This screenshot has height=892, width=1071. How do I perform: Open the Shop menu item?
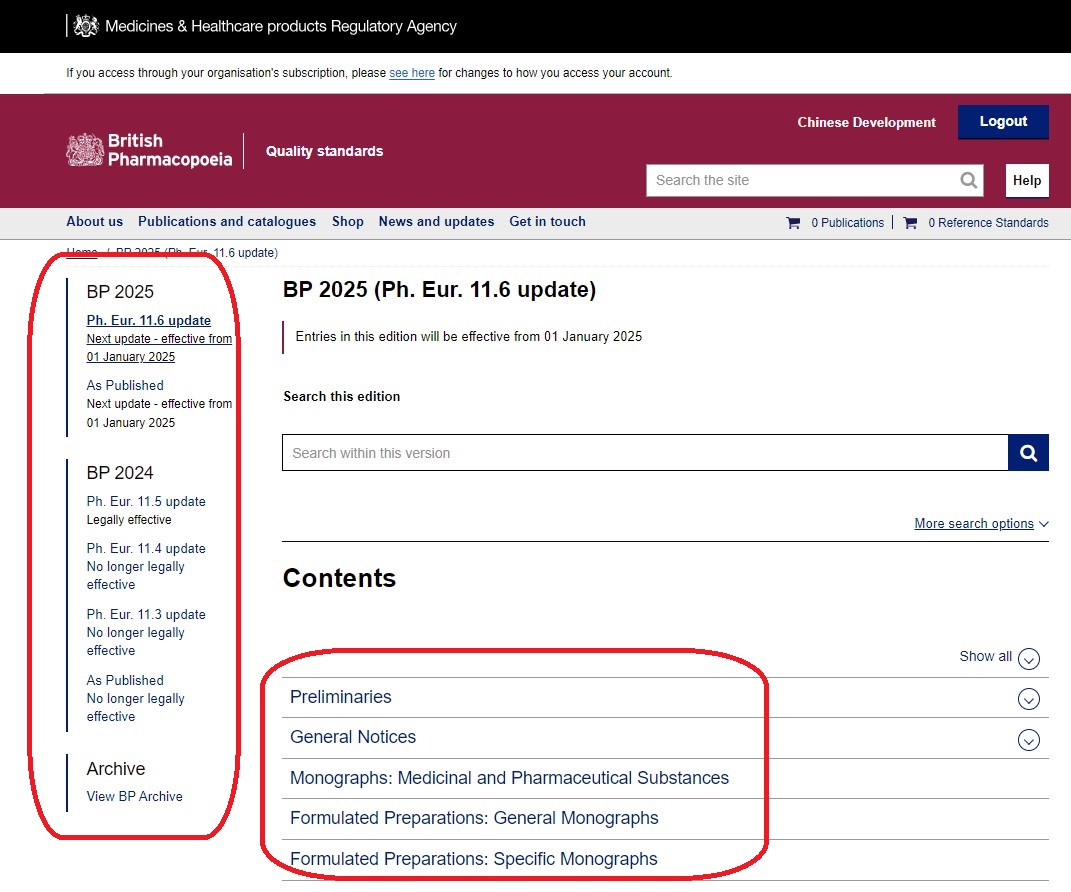(348, 221)
